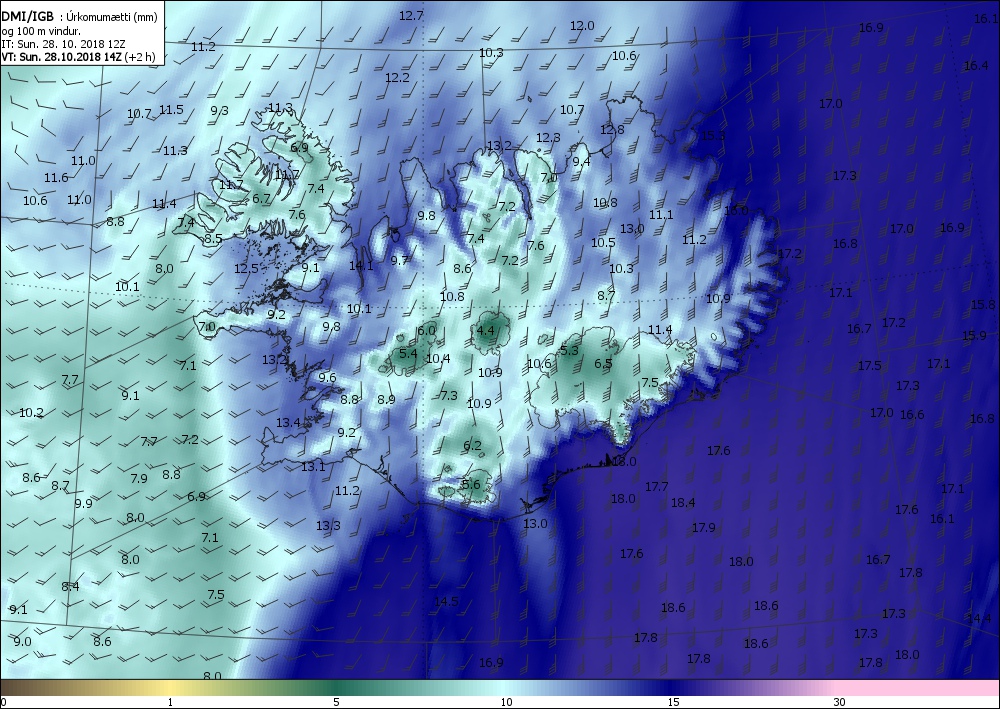The height and width of the screenshot is (709, 1000).
Task: Click the 13.1 value on the south coast
Action: point(313,467)
